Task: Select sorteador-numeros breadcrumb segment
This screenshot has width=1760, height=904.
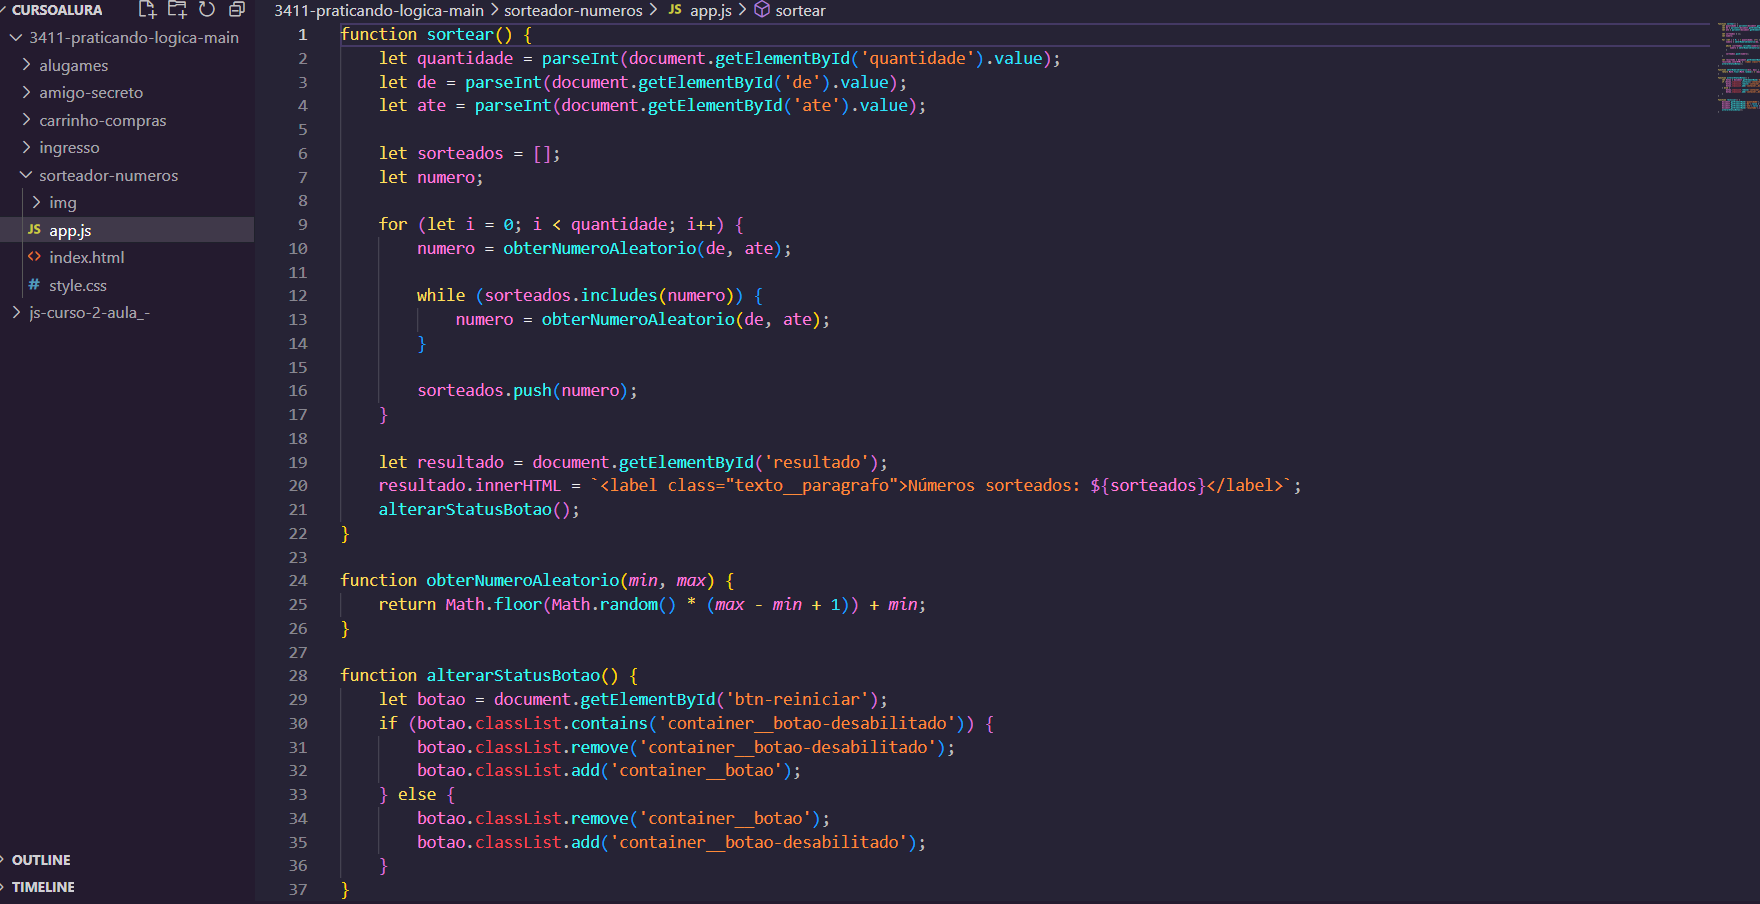Action: (x=573, y=10)
